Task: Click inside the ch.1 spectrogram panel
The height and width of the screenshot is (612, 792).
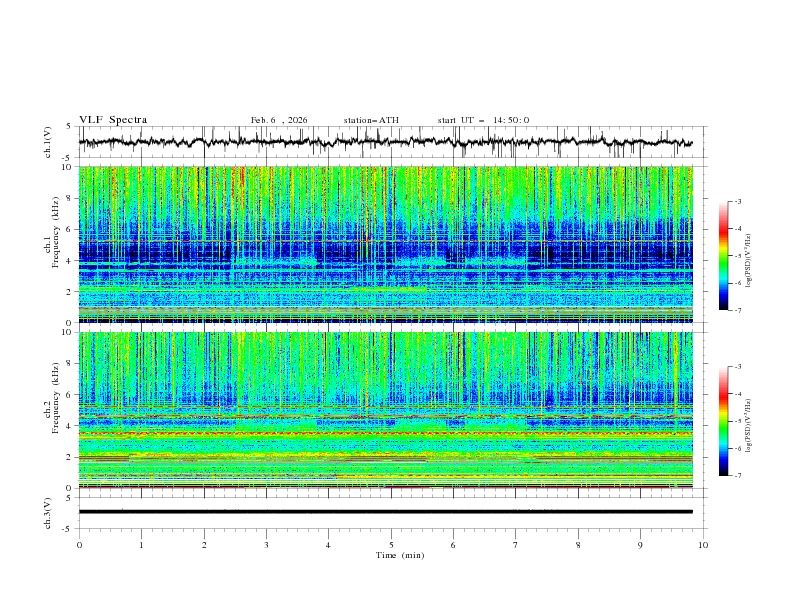Action: [x=385, y=244]
